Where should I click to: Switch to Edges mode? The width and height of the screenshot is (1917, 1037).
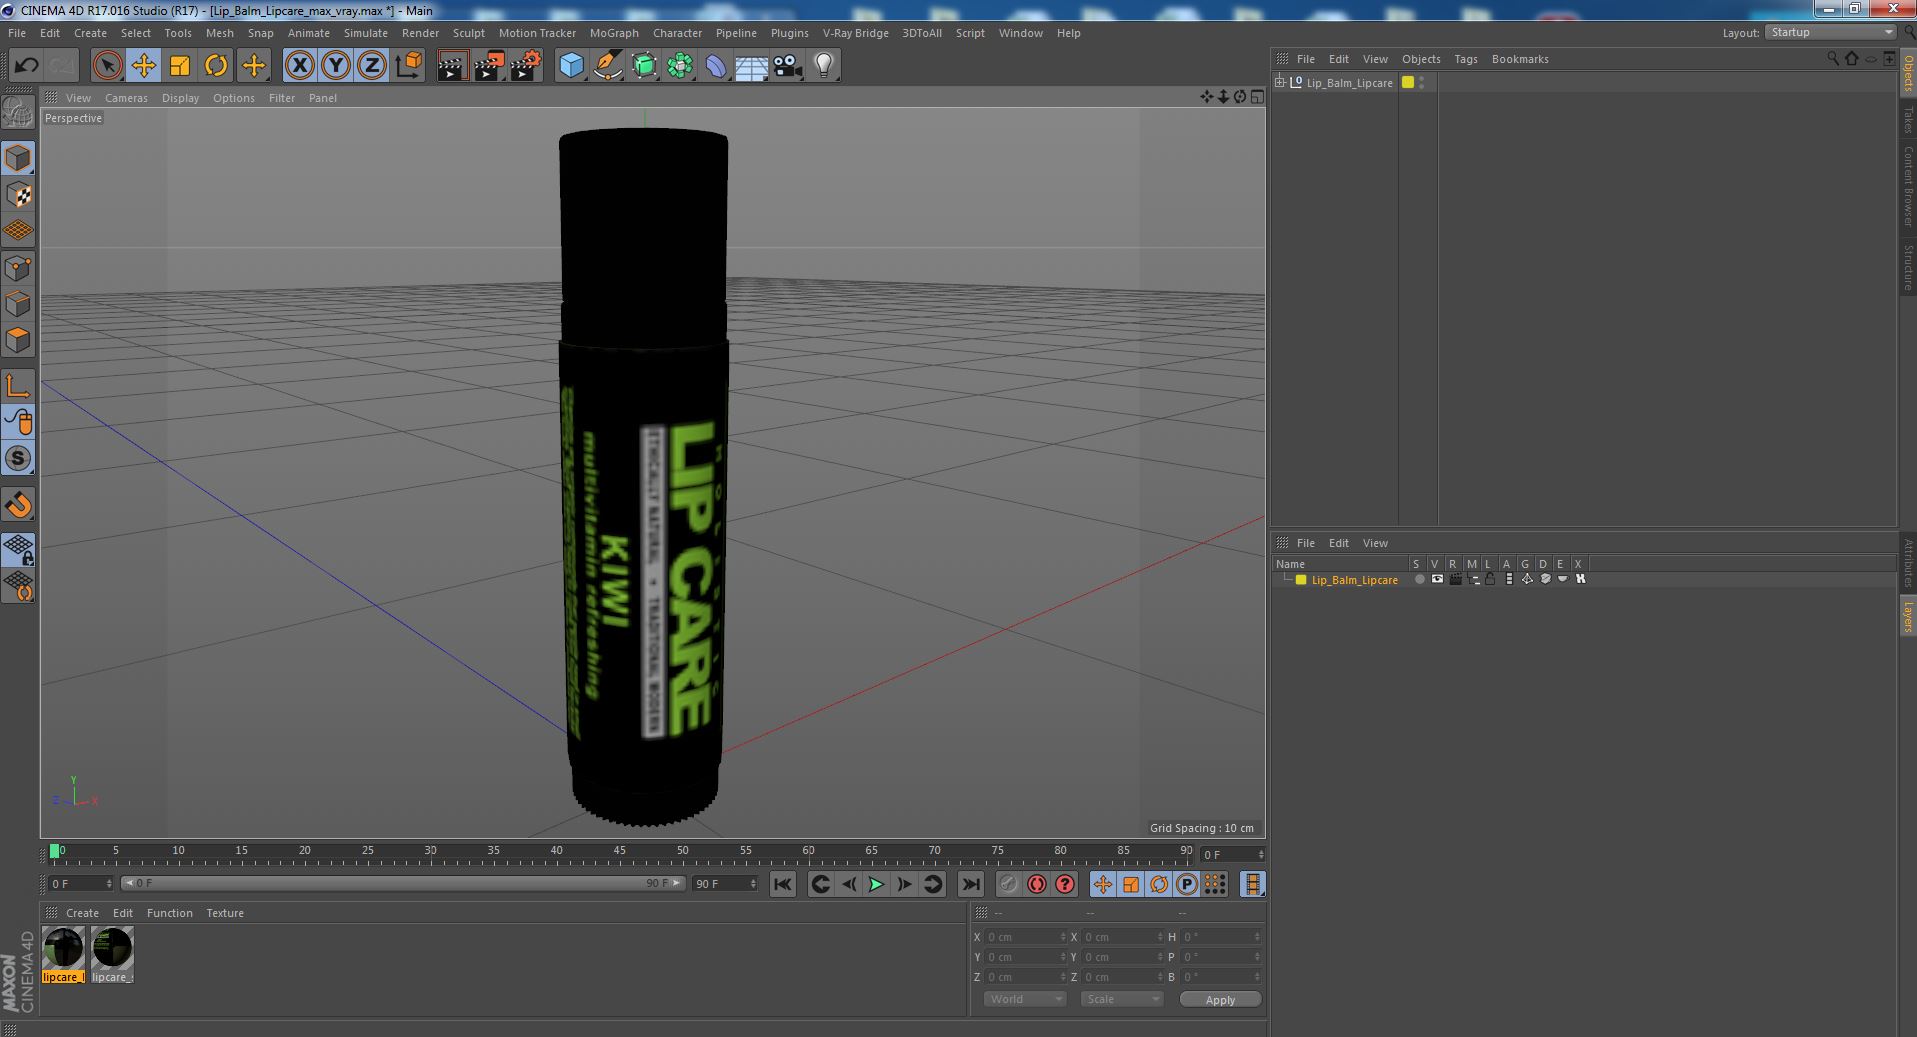[18, 304]
